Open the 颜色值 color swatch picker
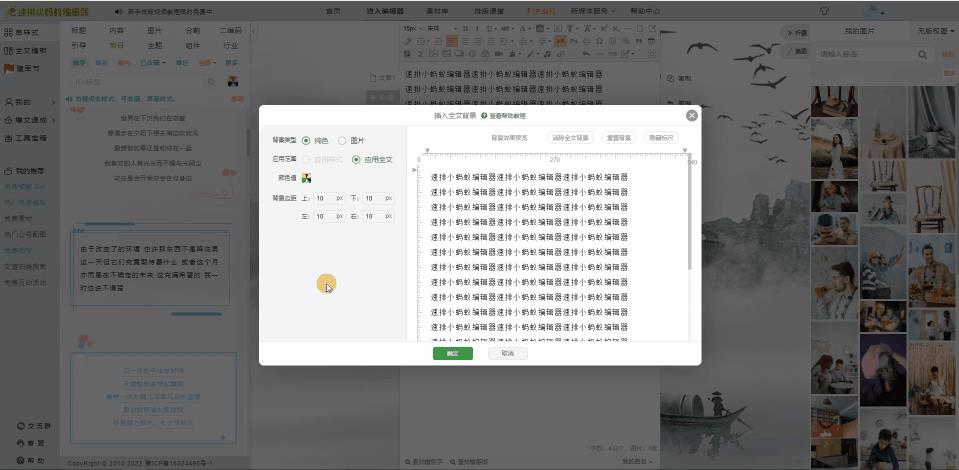 click(307, 178)
